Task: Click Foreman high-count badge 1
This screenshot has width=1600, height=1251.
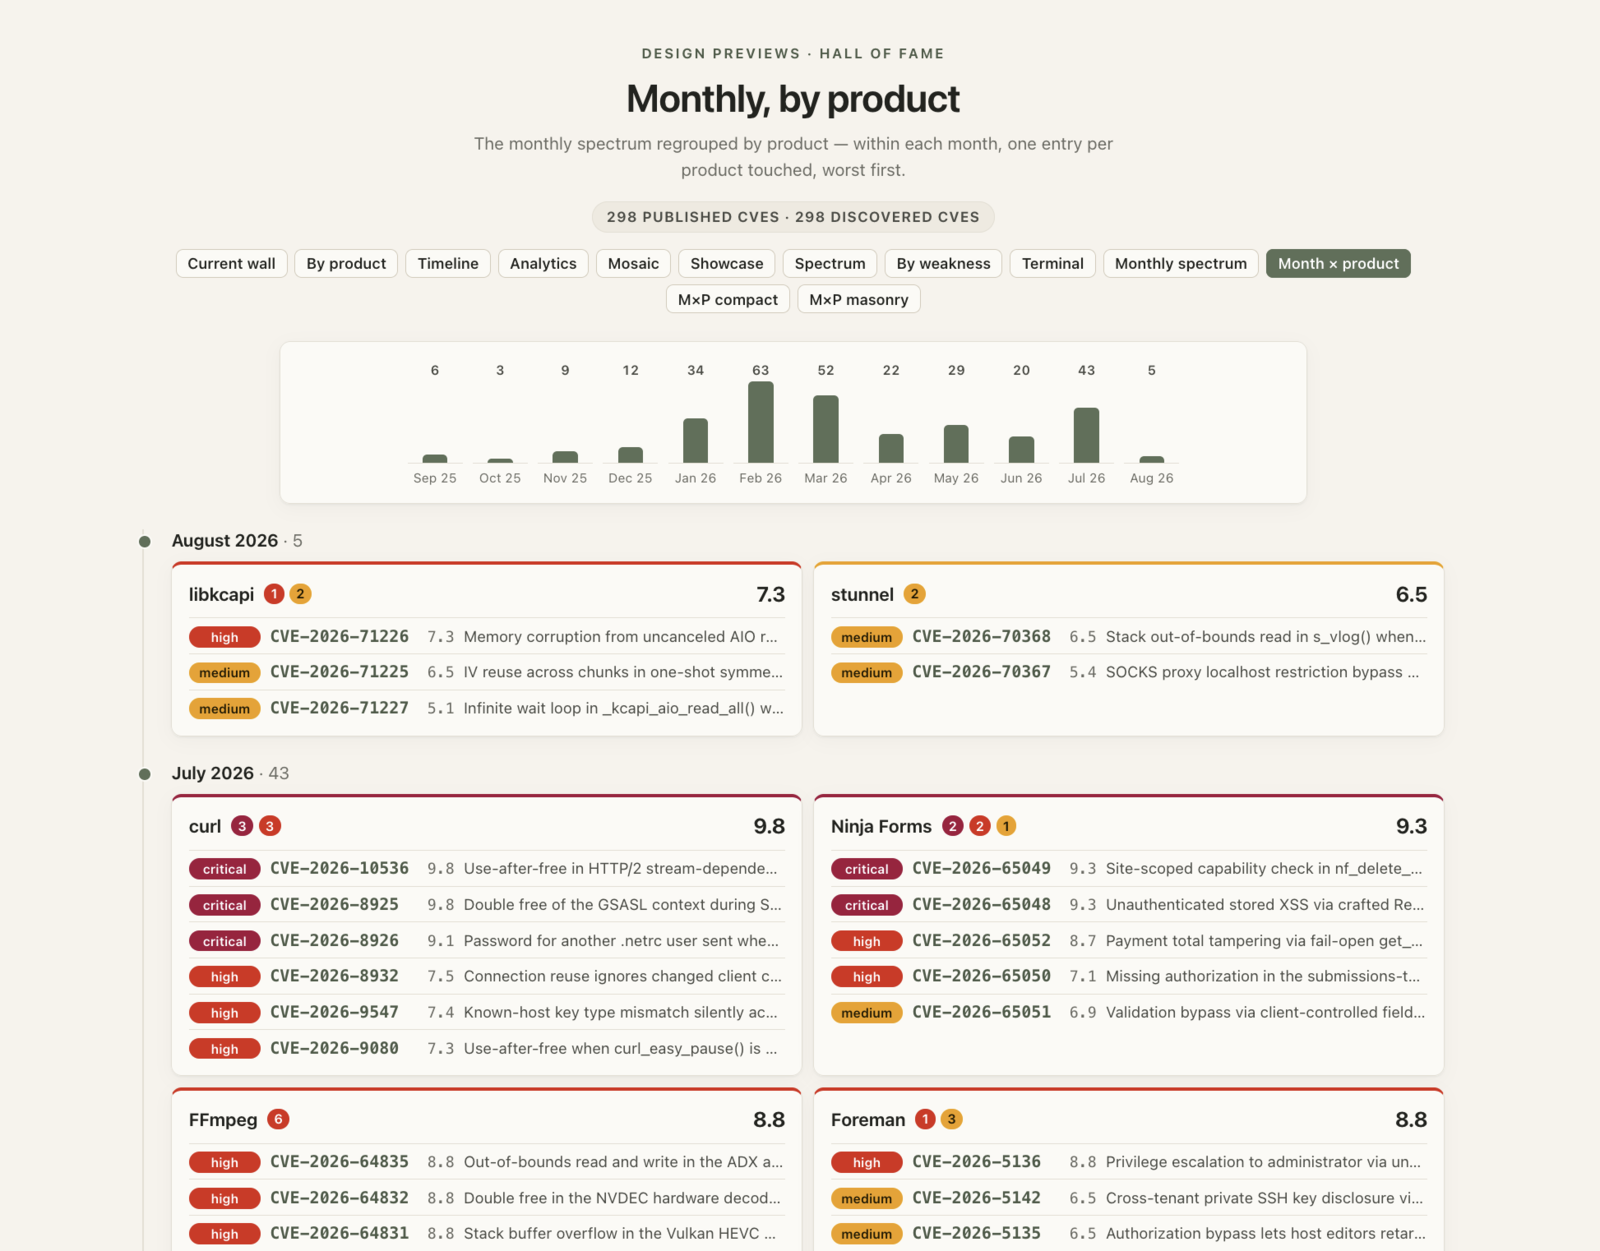Action: point(925,1119)
